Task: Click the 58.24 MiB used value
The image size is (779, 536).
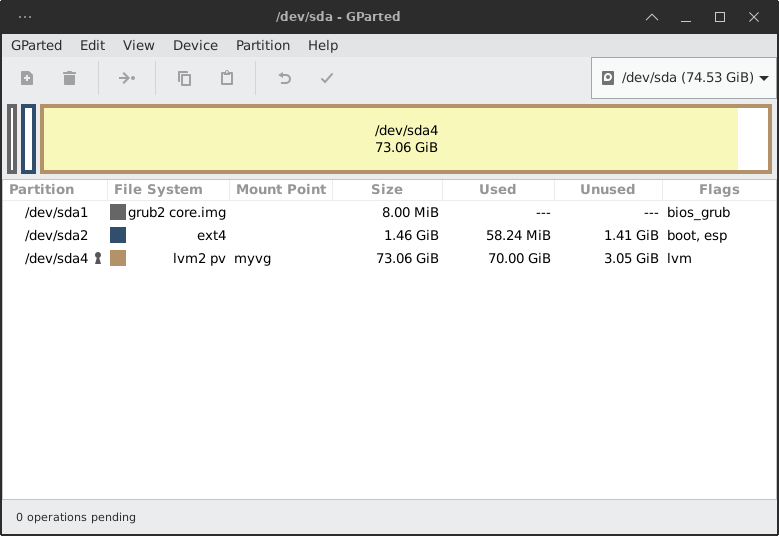Action: coord(518,235)
